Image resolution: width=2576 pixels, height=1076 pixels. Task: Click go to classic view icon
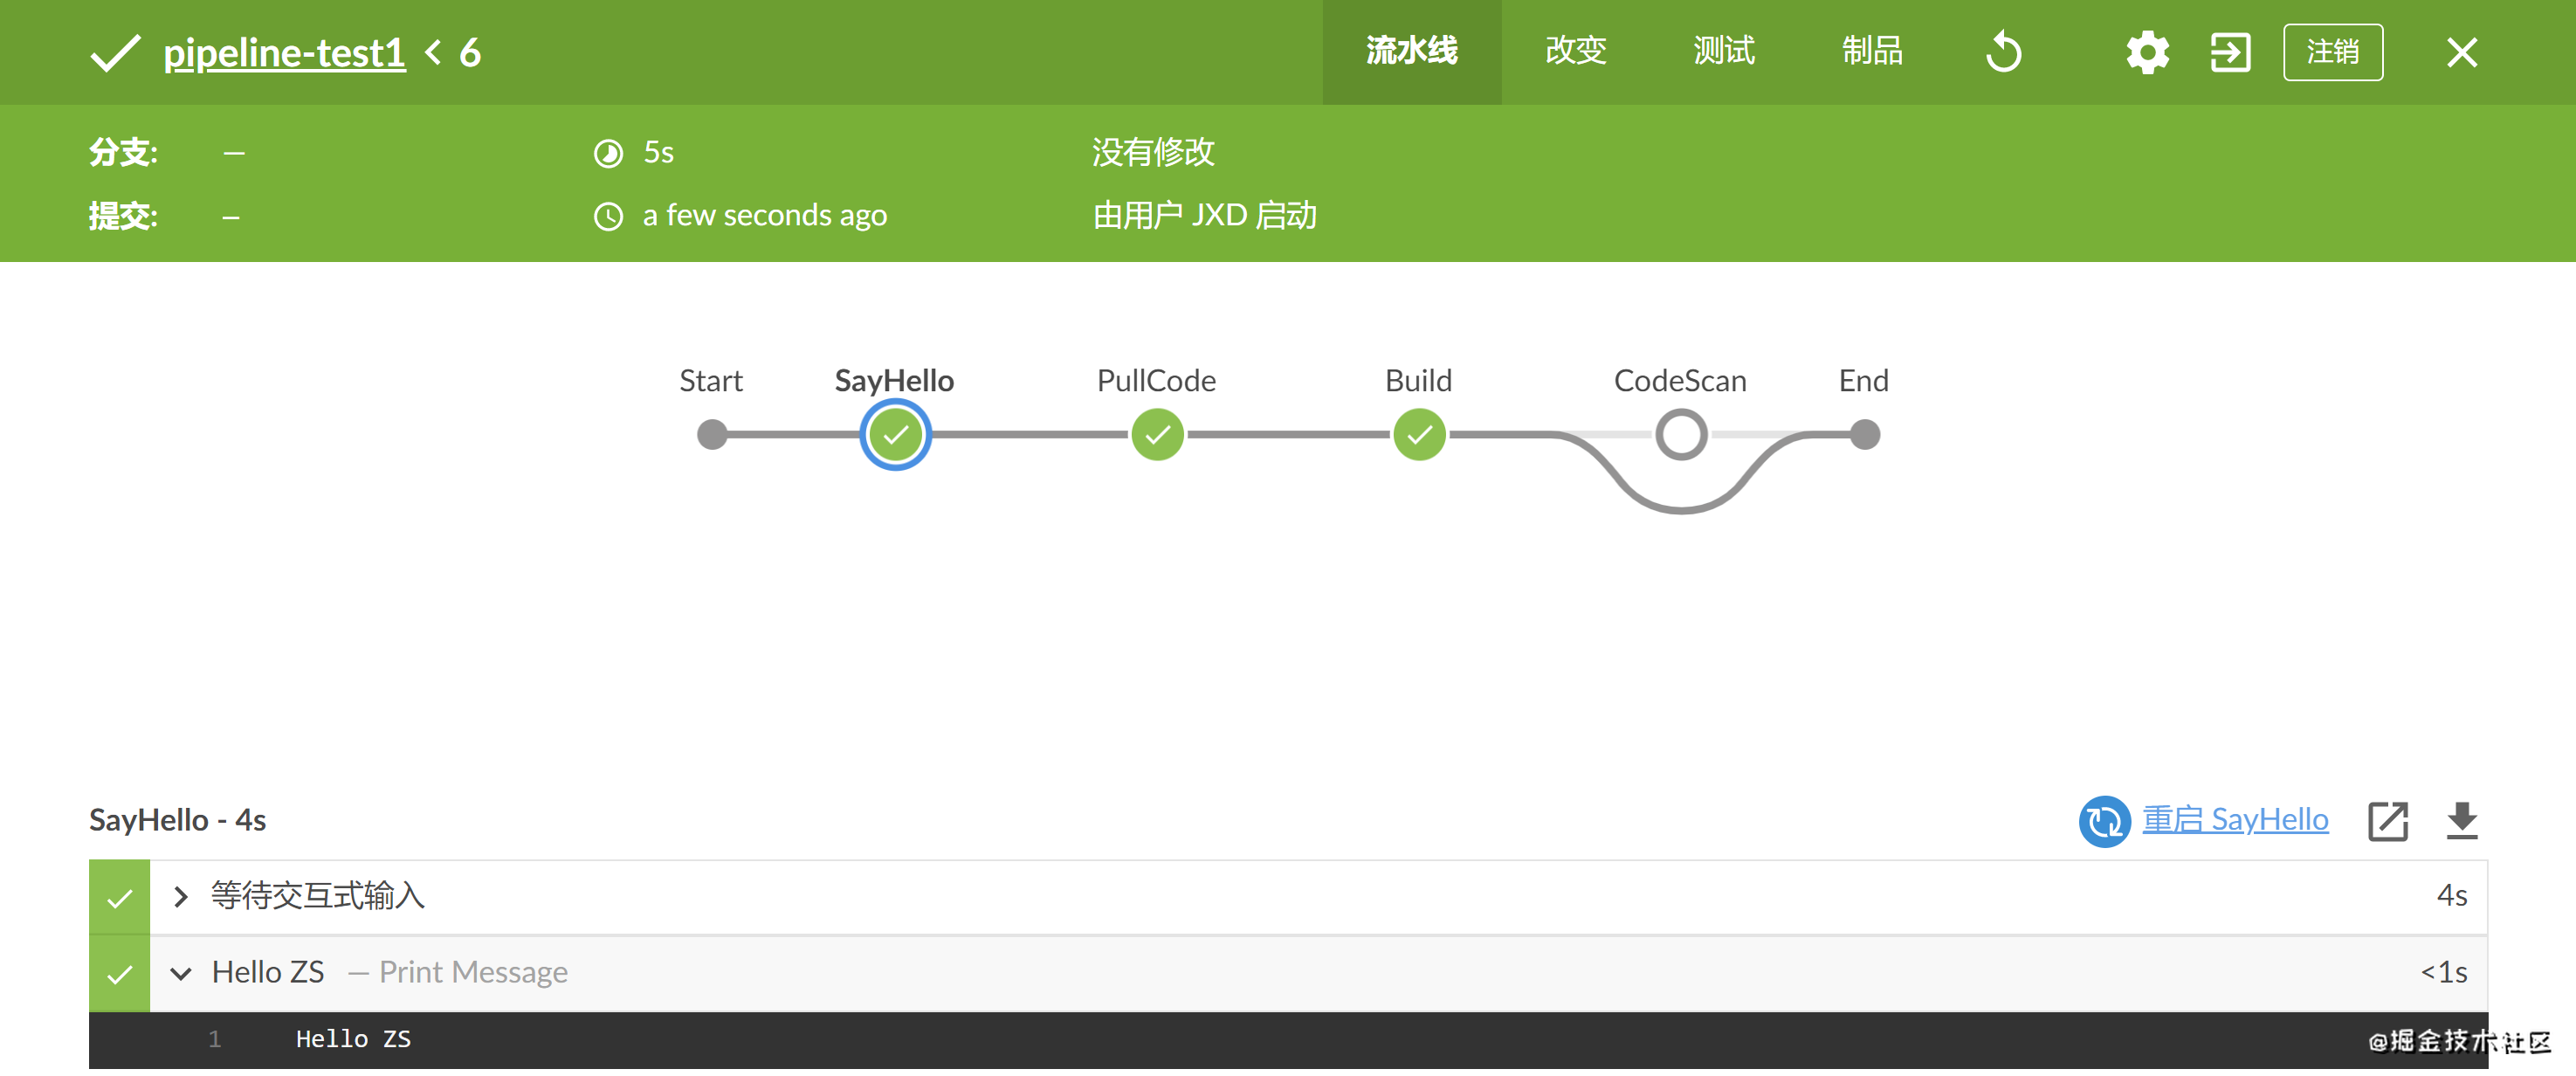tap(2229, 52)
